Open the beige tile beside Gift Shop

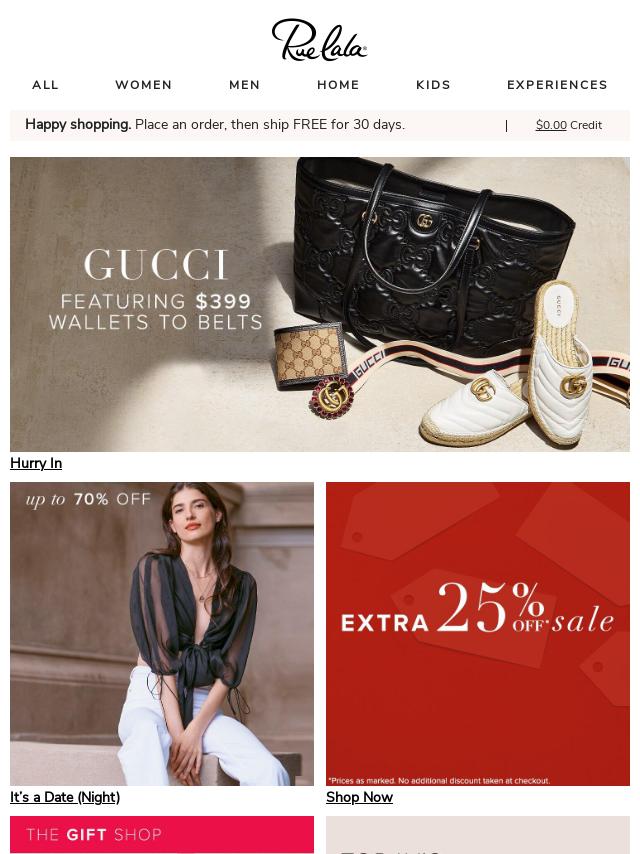point(478,835)
